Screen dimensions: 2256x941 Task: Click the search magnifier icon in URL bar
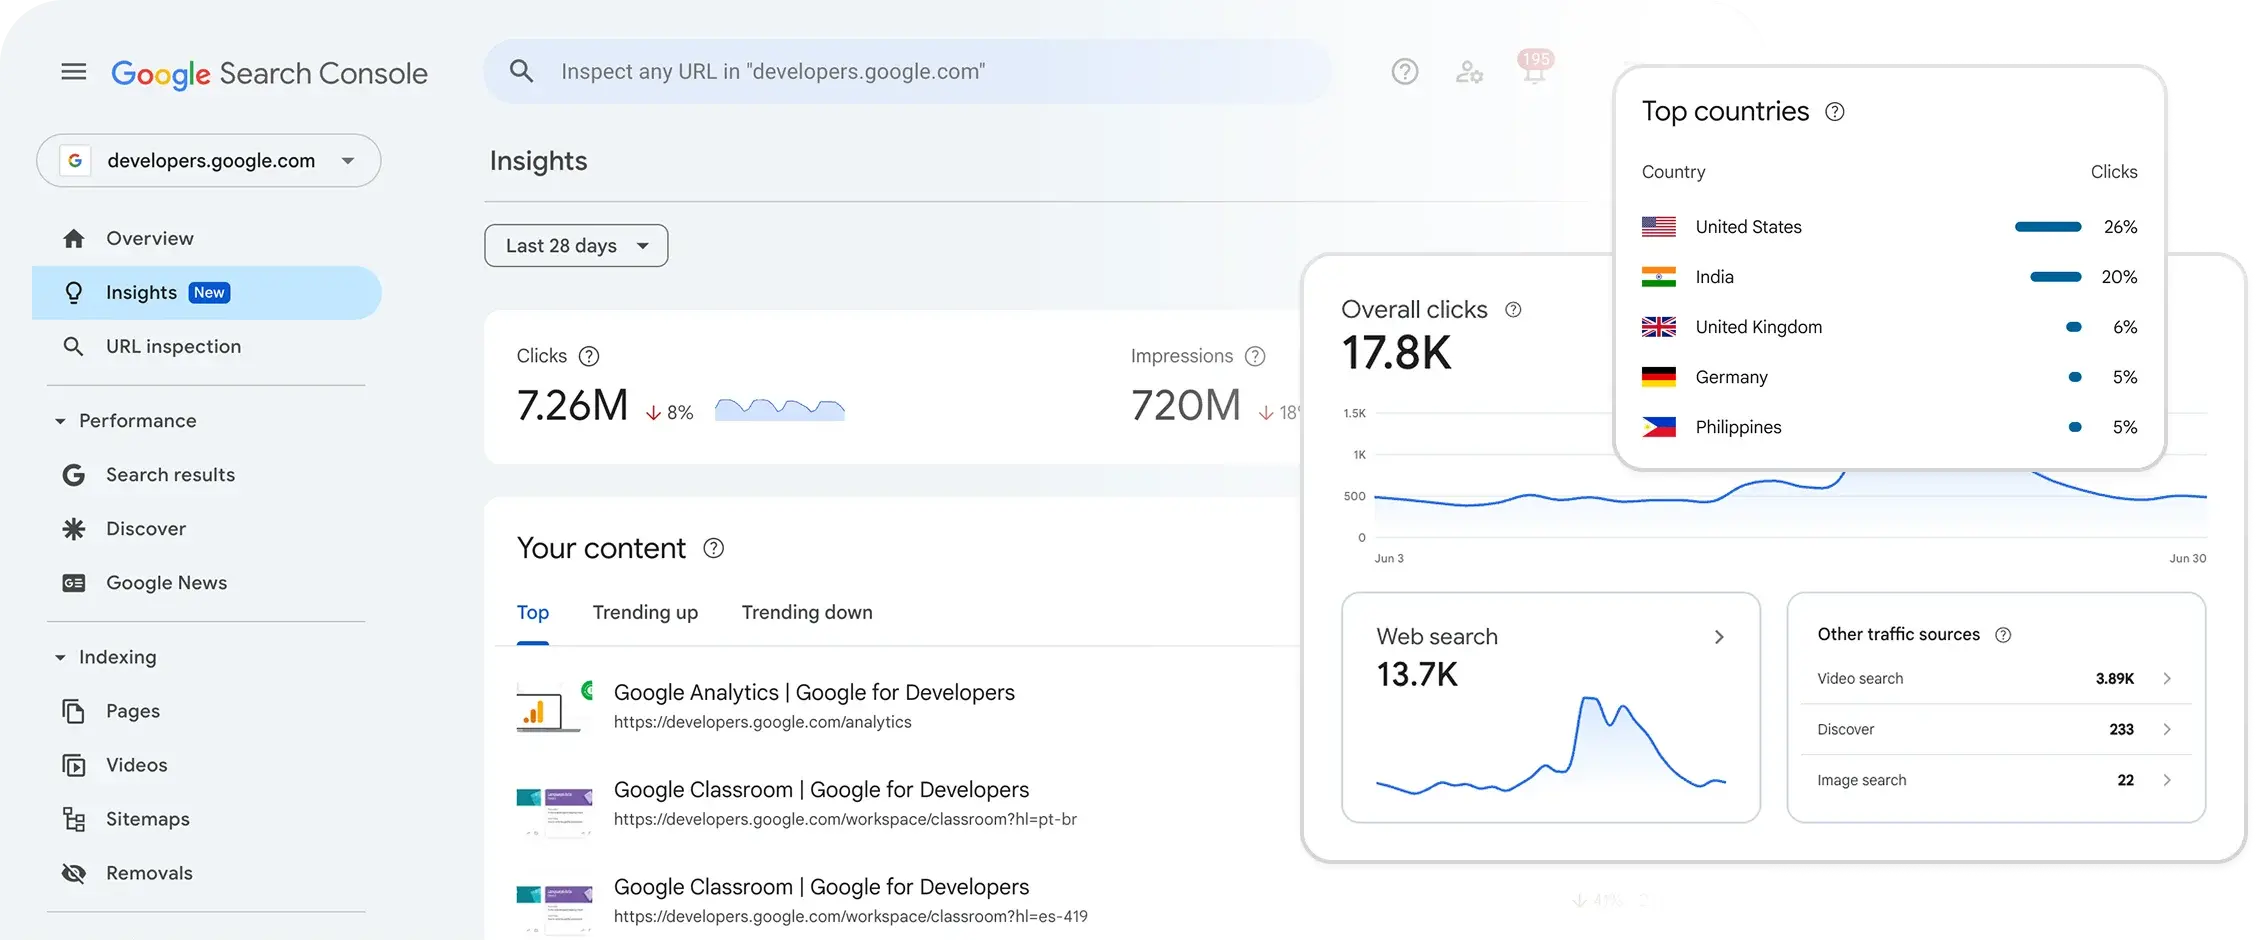click(521, 71)
